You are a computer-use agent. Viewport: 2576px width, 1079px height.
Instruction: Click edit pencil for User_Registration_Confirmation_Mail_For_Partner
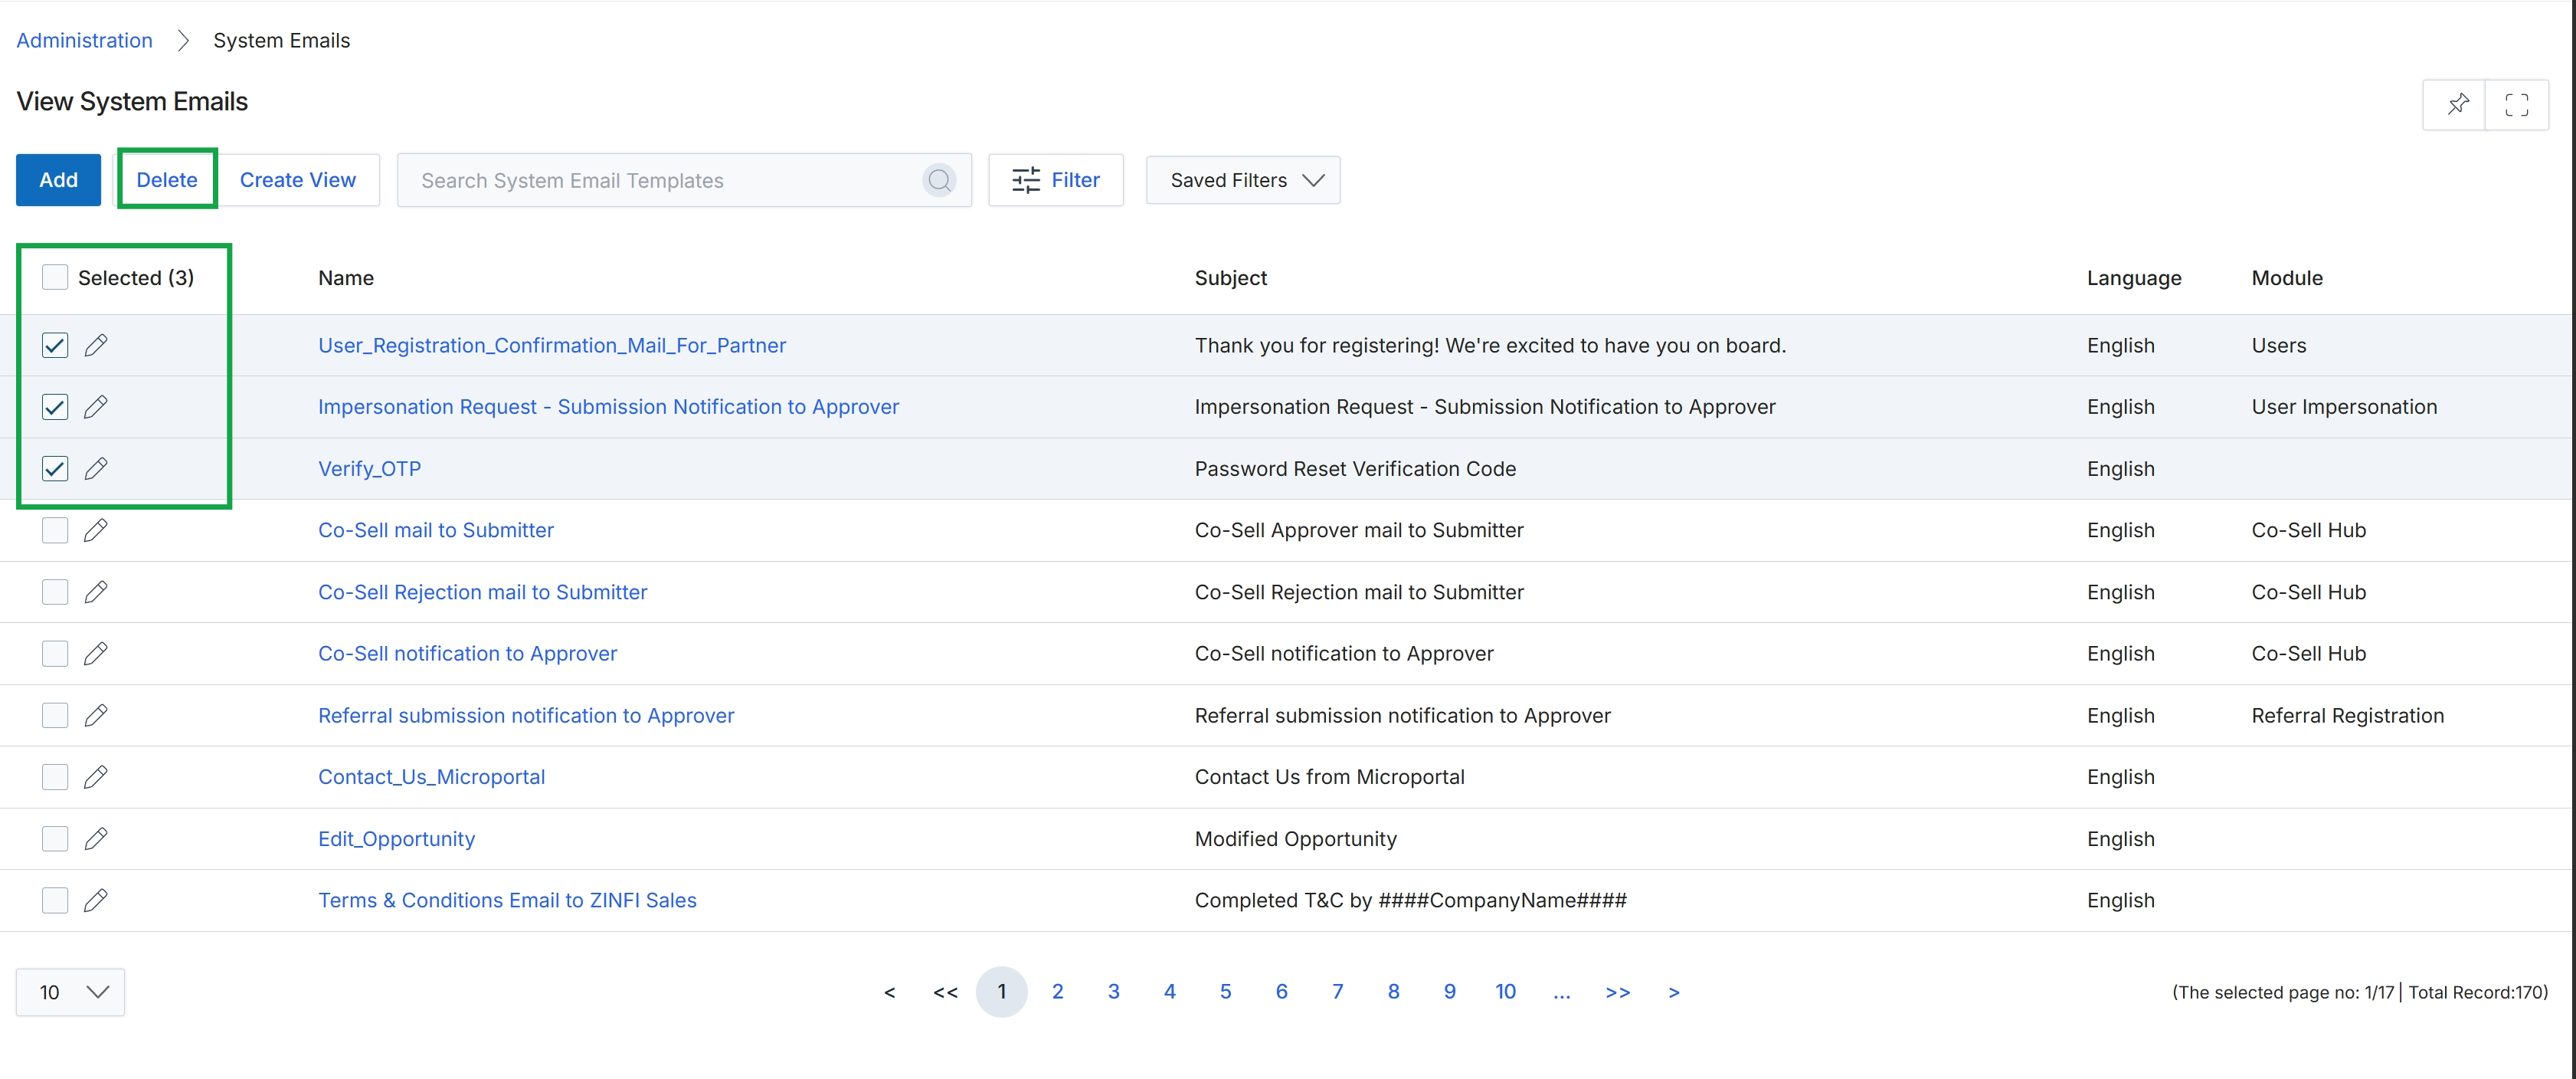click(x=96, y=345)
